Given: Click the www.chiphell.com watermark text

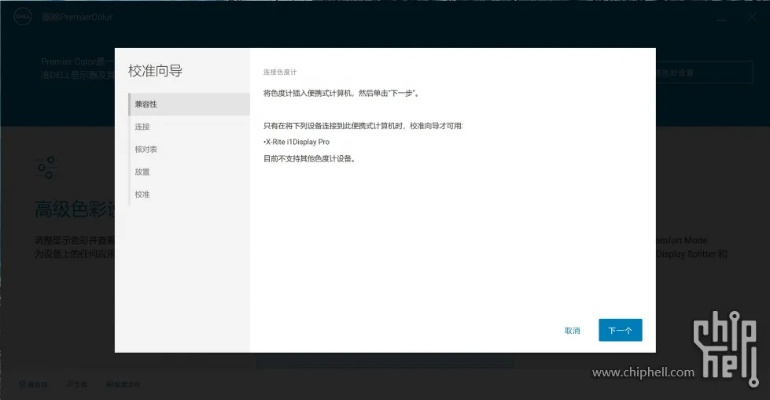Looking at the screenshot, I should pos(642,373).
